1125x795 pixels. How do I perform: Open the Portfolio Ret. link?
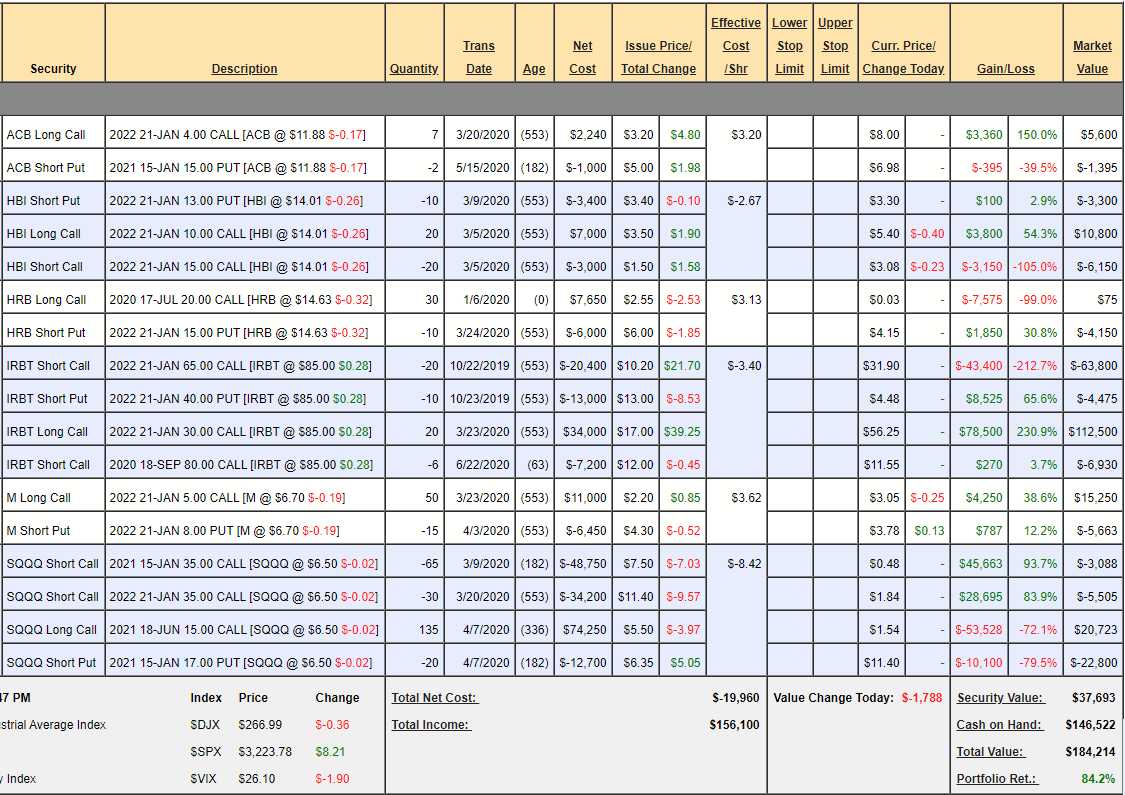pos(996,779)
